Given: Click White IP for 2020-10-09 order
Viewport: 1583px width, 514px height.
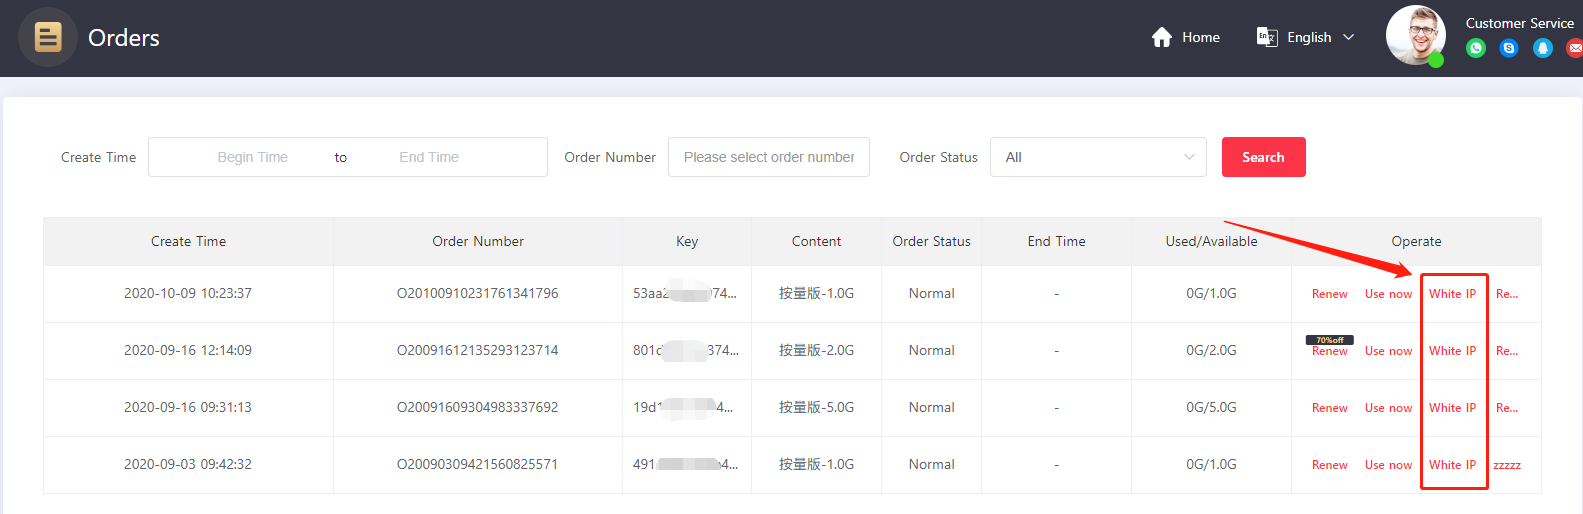Looking at the screenshot, I should click(x=1452, y=294).
